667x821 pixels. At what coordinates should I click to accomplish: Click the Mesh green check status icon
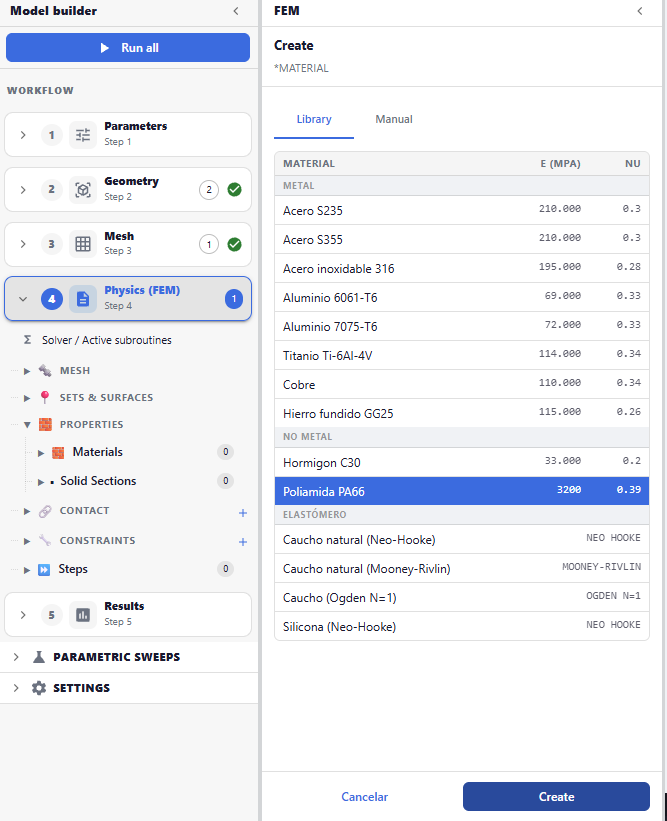coord(235,244)
